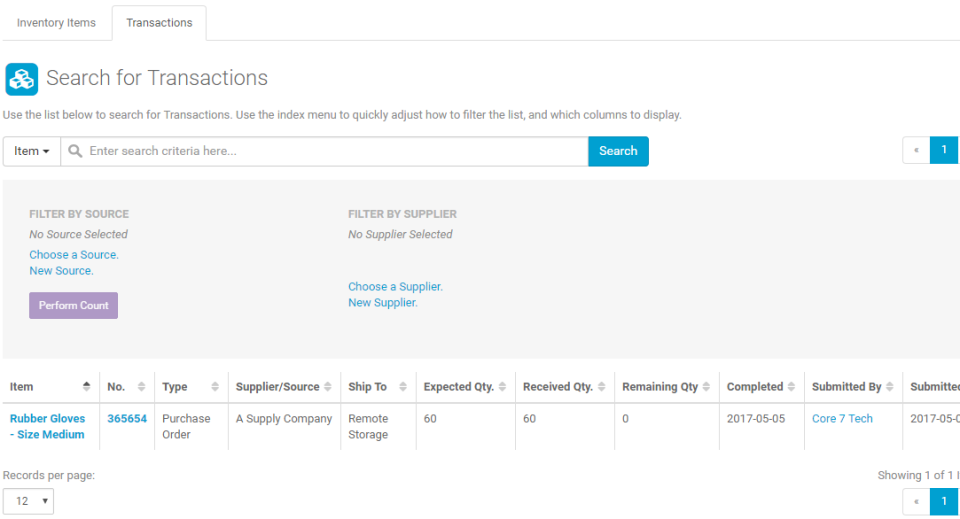The height and width of the screenshot is (519, 960).
Task: Click New Source link
Action: pos(61,271)
